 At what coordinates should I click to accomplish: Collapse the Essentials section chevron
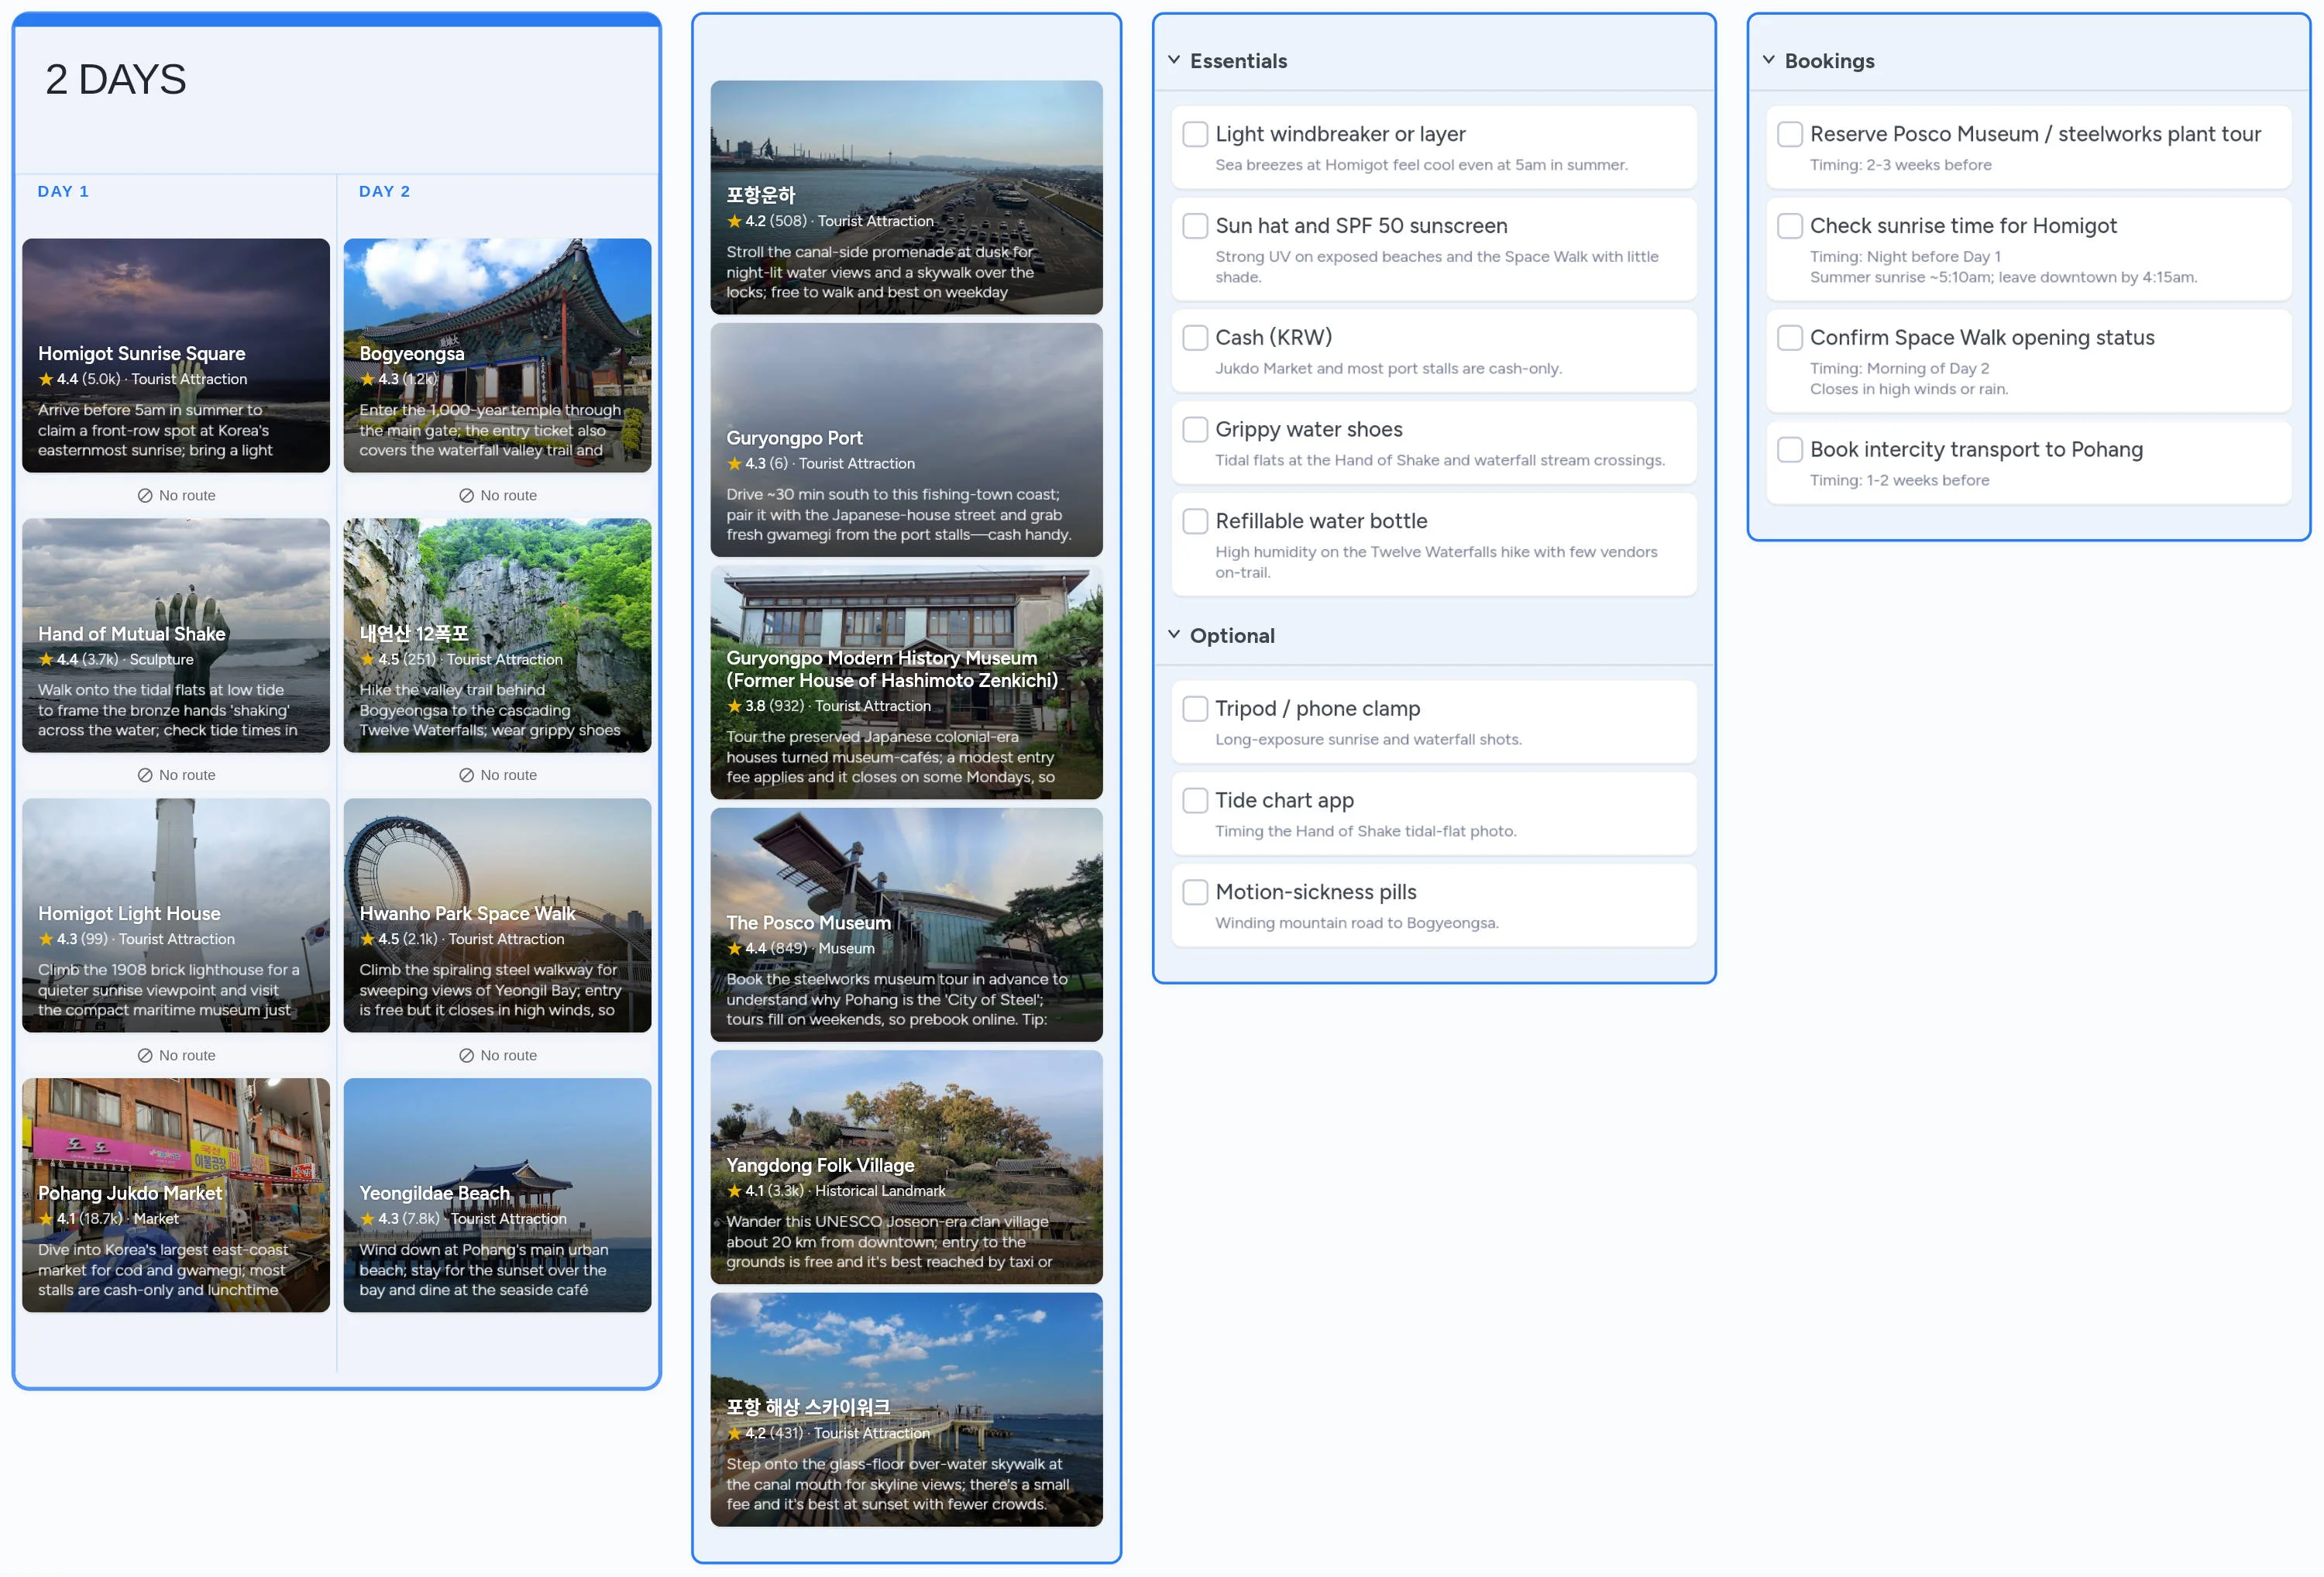coord(1174,60)
